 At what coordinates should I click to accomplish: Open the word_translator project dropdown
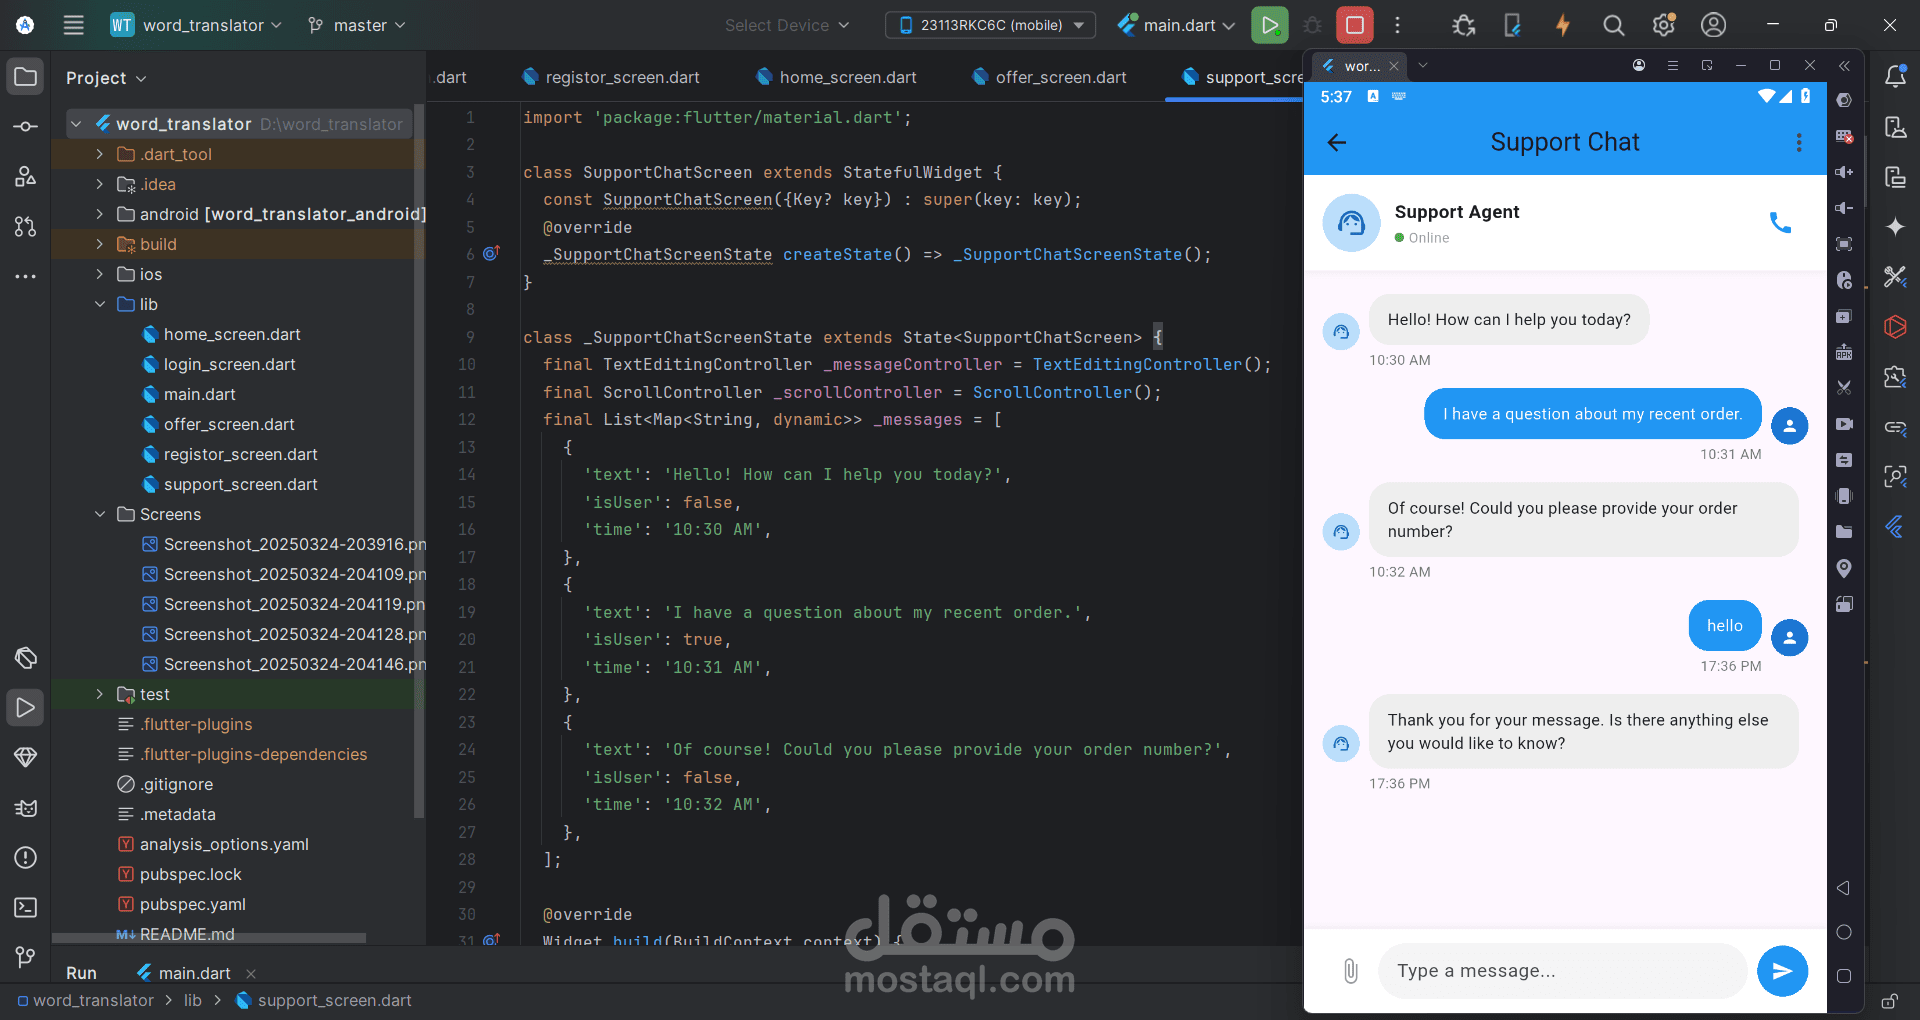(196, 25)
